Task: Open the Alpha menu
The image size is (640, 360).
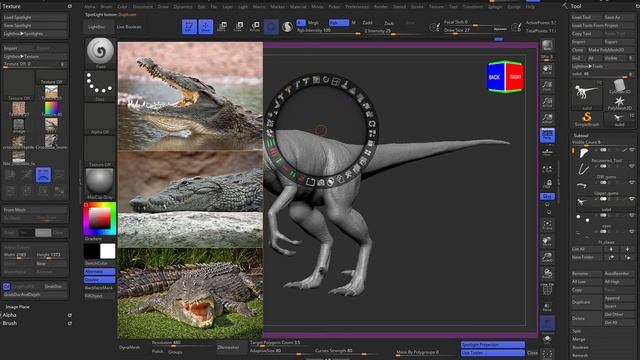Action: 89,7
